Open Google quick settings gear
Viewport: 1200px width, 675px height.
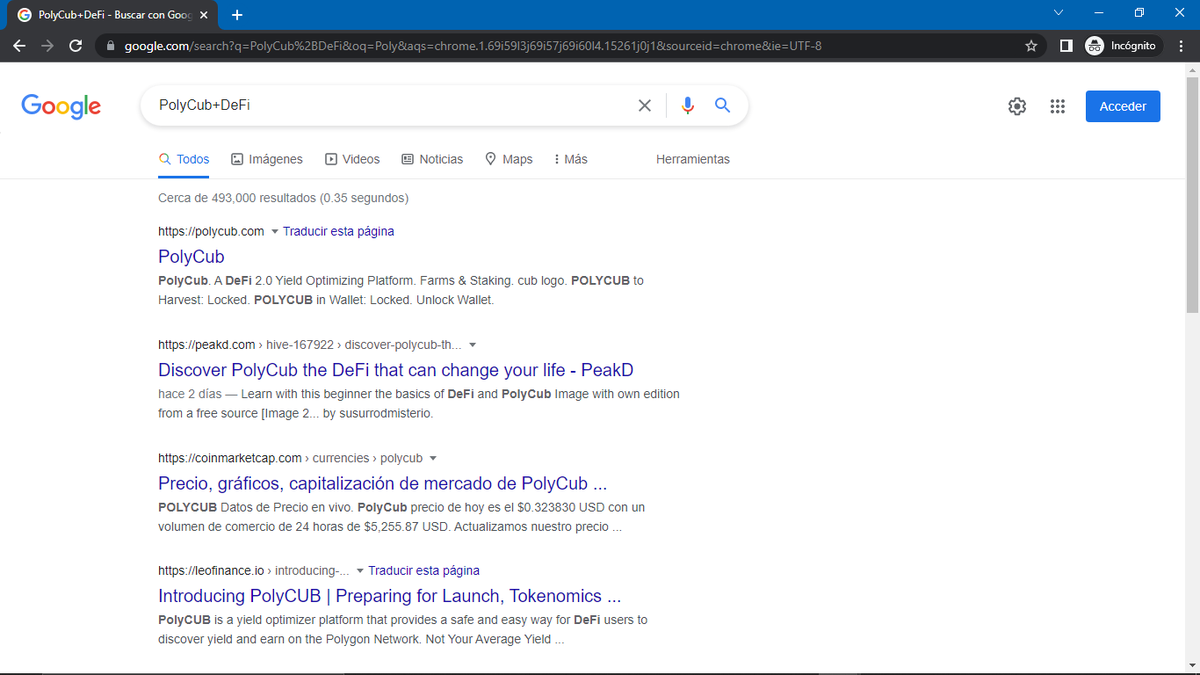click(1017, 106)
